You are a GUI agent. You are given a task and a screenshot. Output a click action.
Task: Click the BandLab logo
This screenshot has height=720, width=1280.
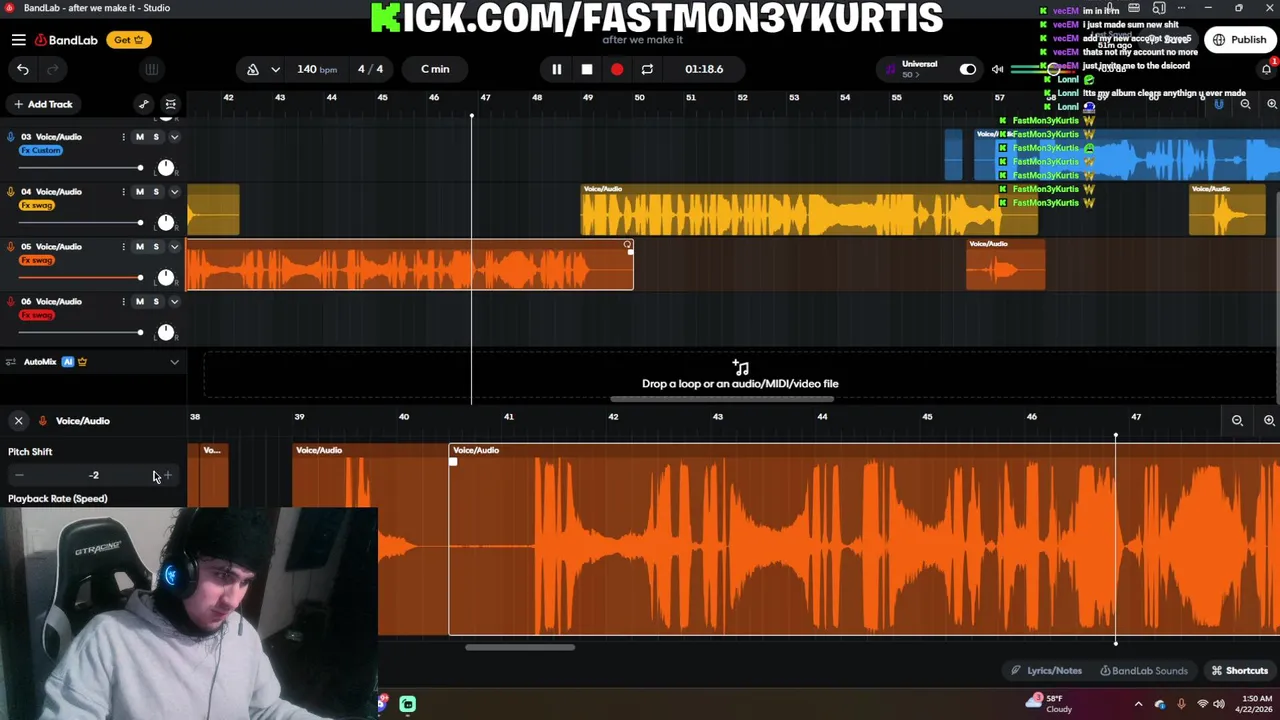tap(67, 40)
